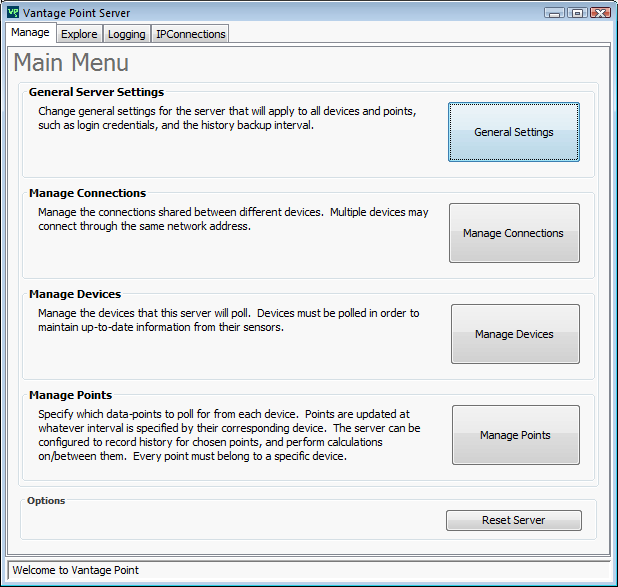The height and width of the screenshot is (587, 618).
Task: Click the Vantage Point app icon in title bar
Action: pyautogui.click(x=13, y=12)
